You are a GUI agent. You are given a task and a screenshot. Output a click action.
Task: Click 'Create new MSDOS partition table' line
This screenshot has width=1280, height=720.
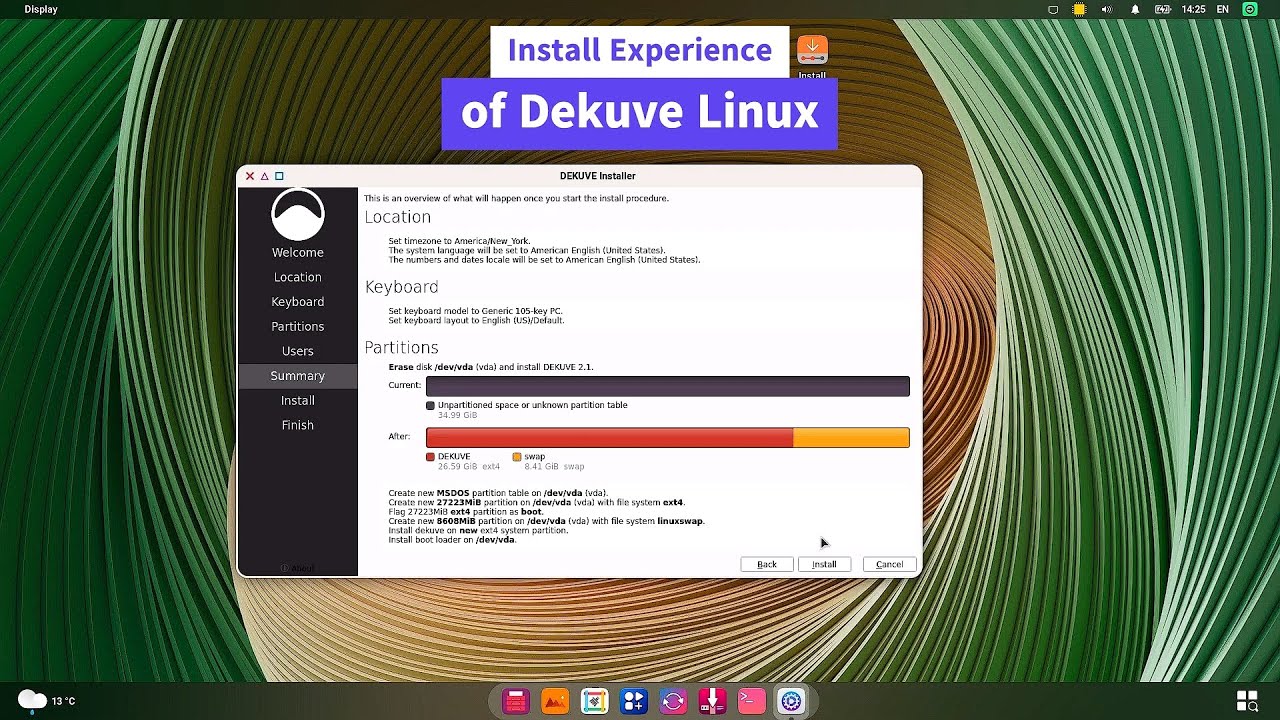498,493
